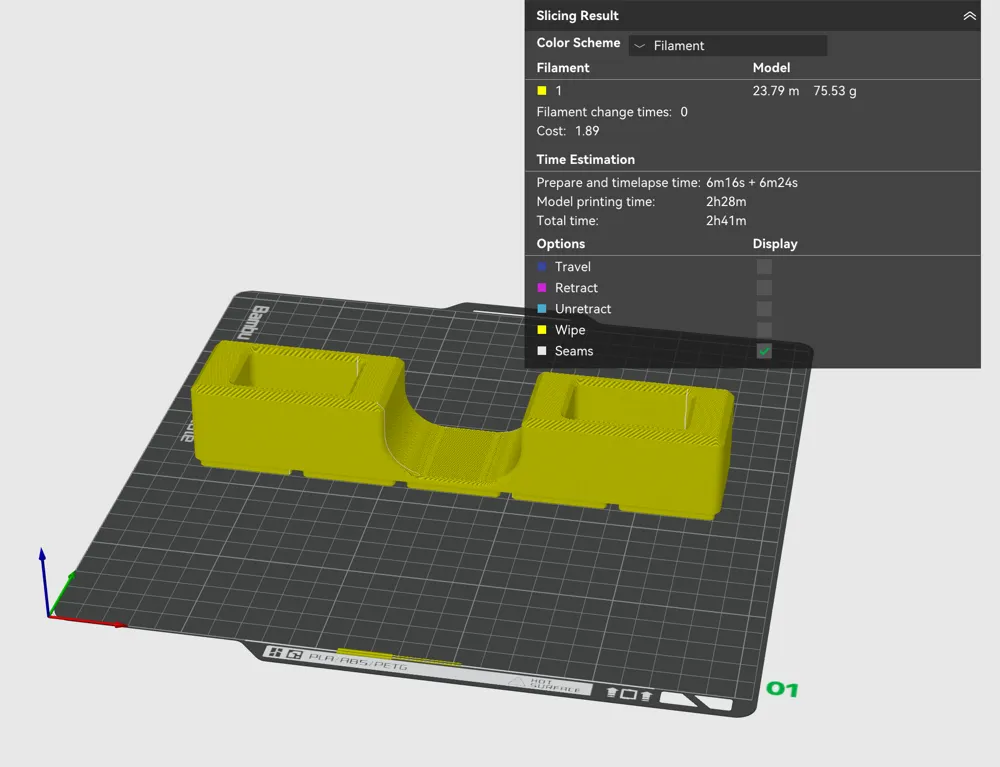Select the green Y-axis arrow of the gizmo
This screenshot has width=1000, height=767.
pos(70,577)
